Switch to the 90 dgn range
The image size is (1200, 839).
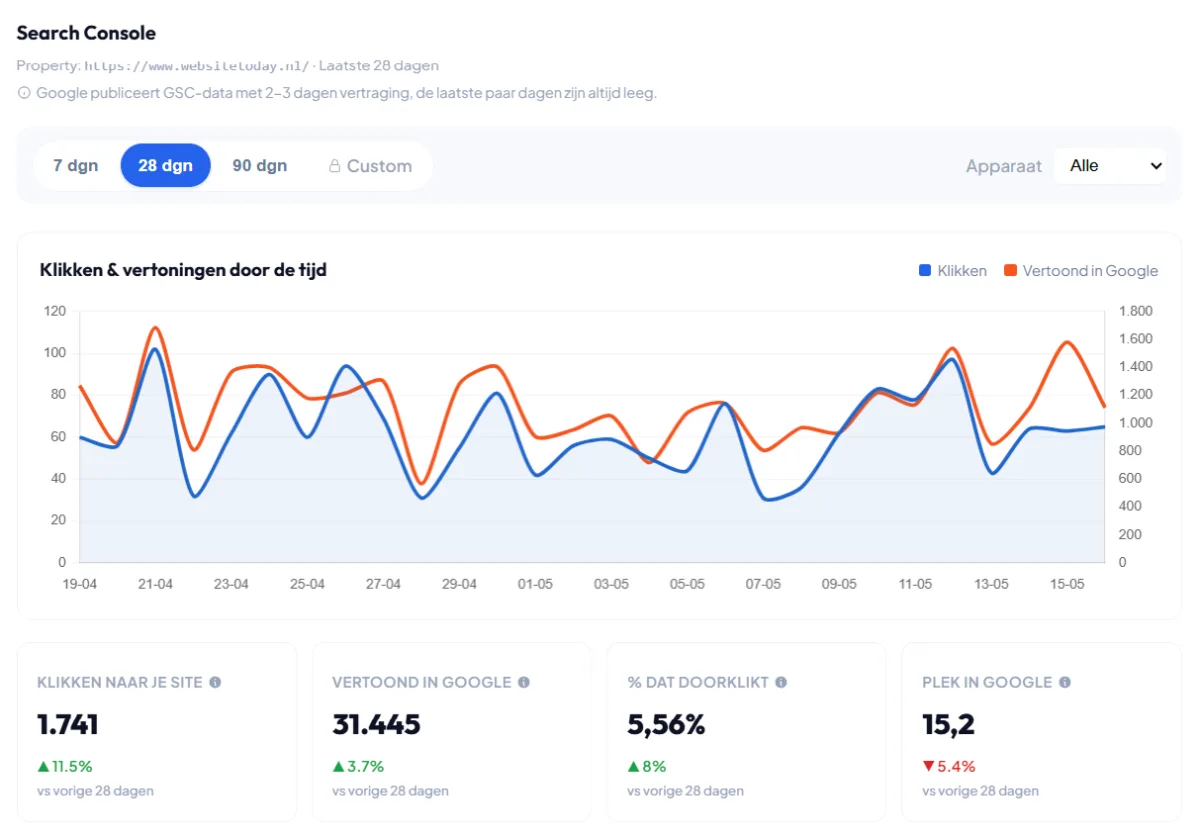click(x=260, y=166)
